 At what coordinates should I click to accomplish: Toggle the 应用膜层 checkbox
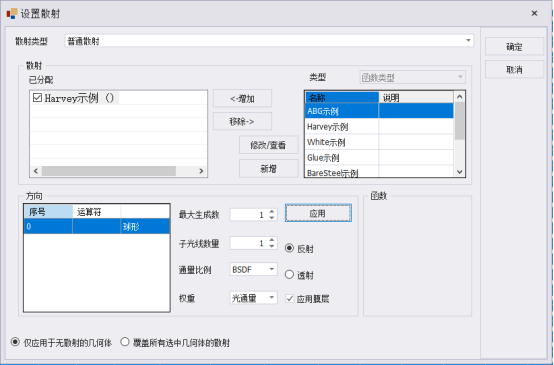point(290,299)
